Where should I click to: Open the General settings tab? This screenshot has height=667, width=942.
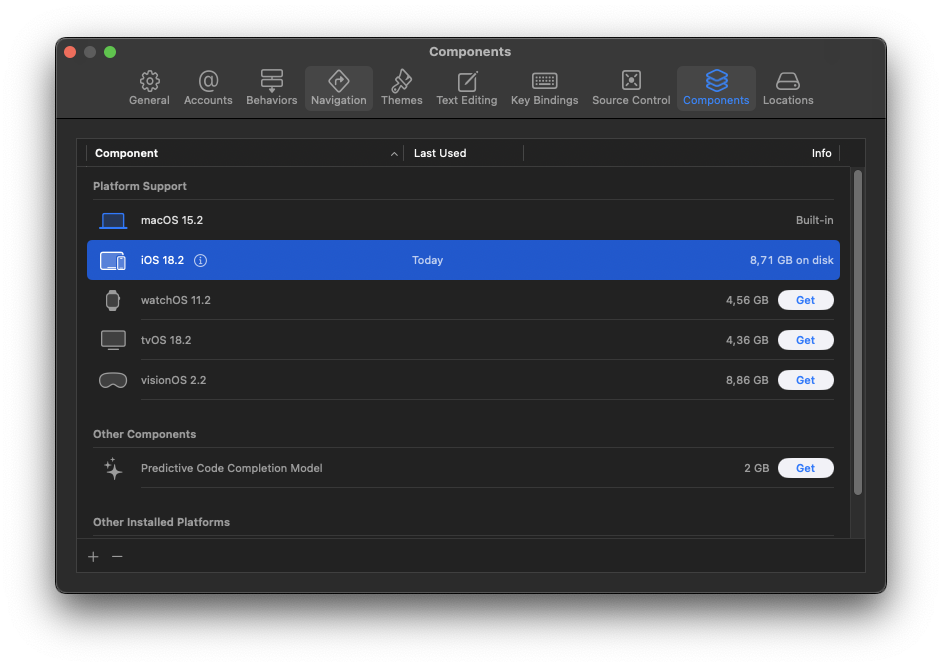tap(149, 88)
